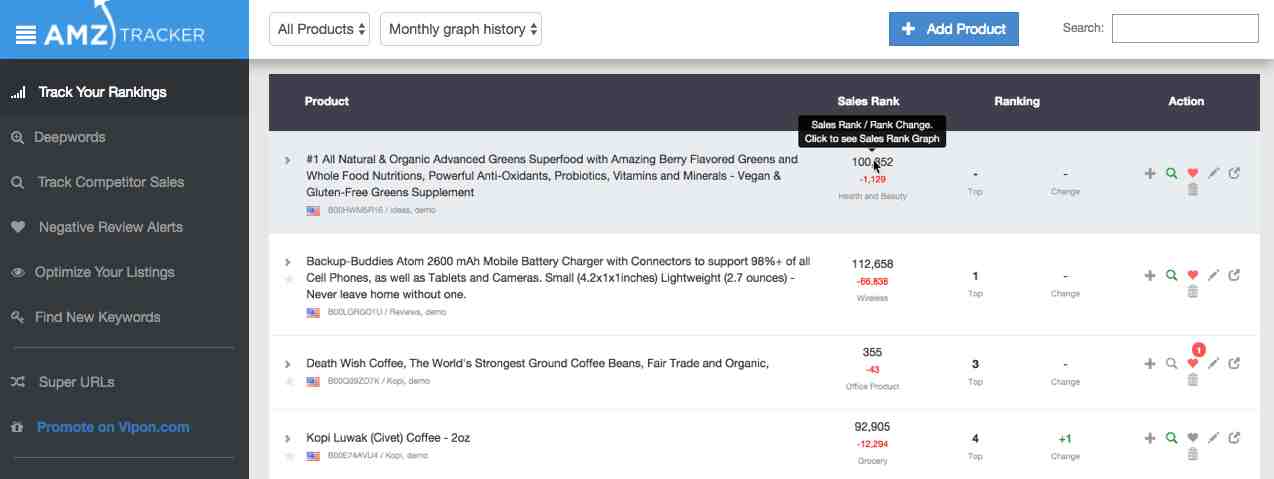Click the Add Product button
The height and width of the screenshot is (479, 1274).
pos(953,29)
